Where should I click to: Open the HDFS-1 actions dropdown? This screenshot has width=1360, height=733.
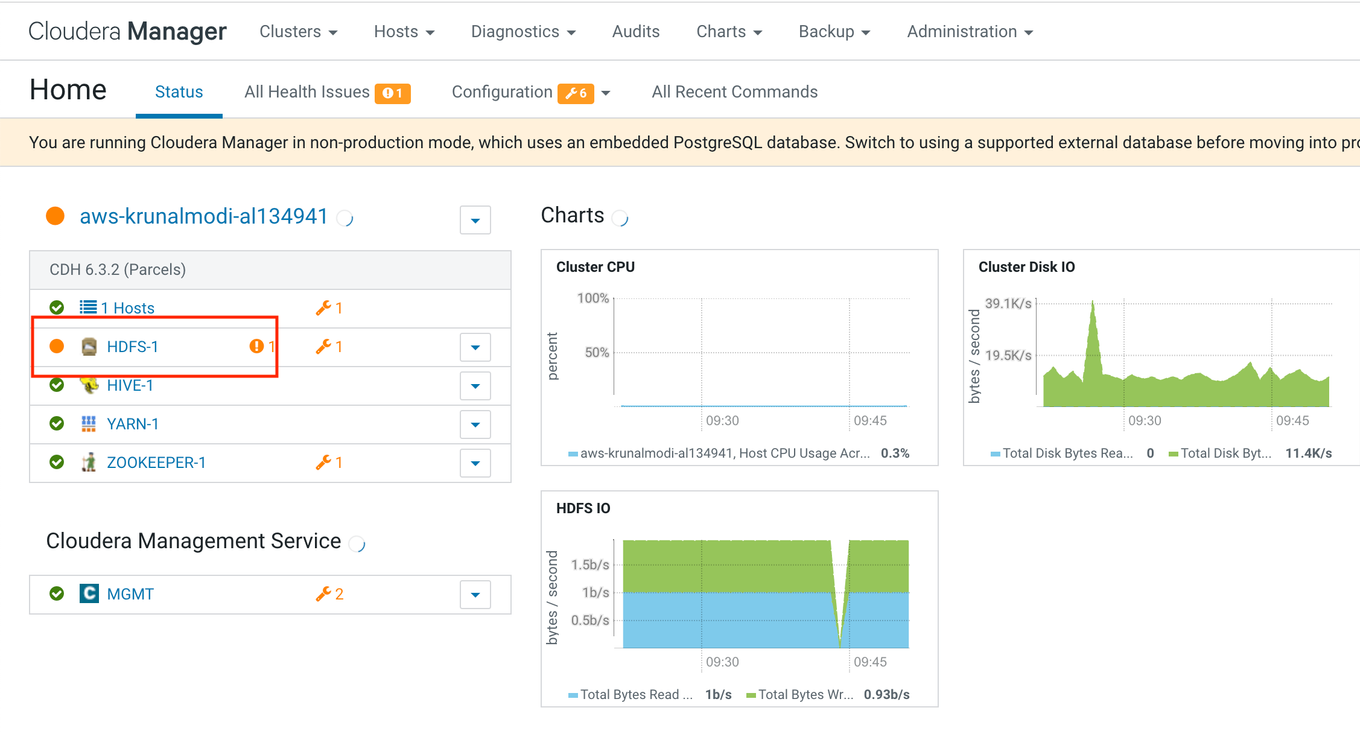475,347
